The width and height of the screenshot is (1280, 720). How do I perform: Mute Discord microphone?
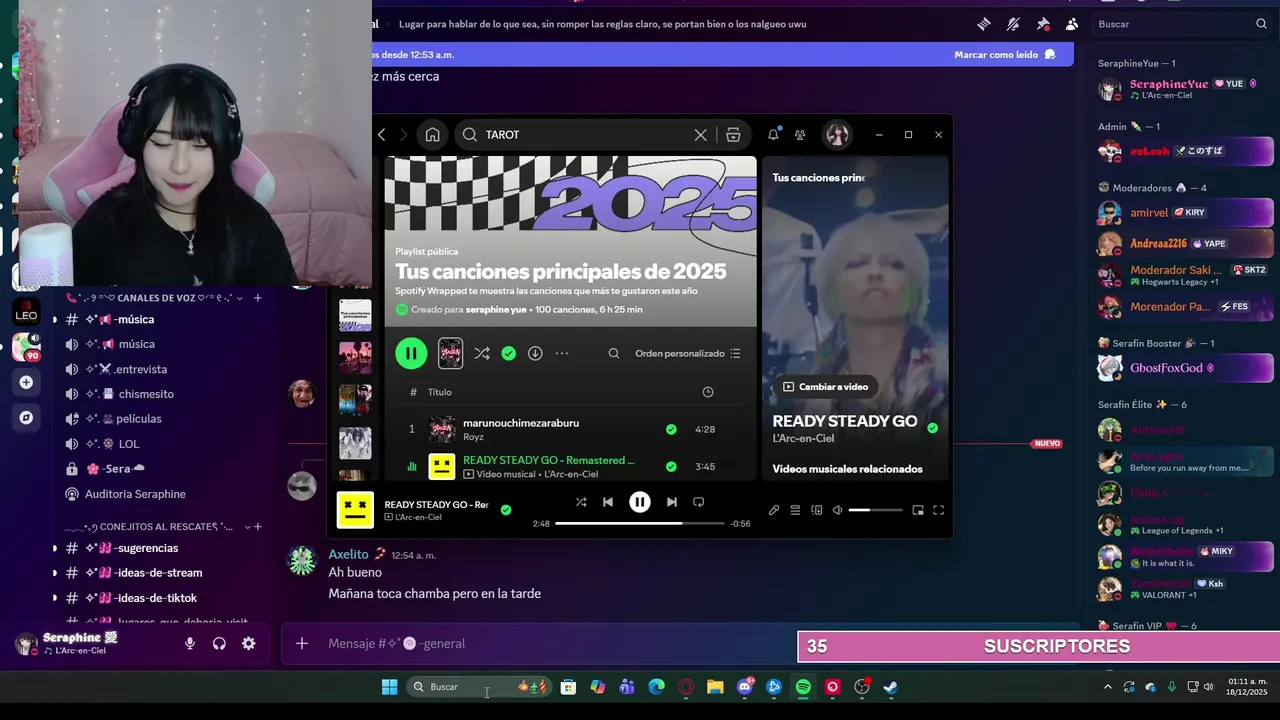190,644
